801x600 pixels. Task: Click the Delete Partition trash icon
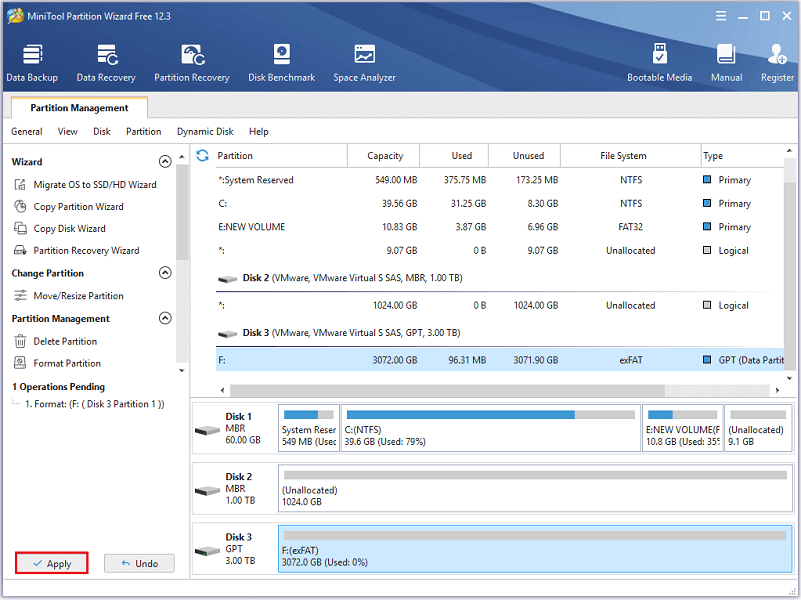(x=20, y=341)
